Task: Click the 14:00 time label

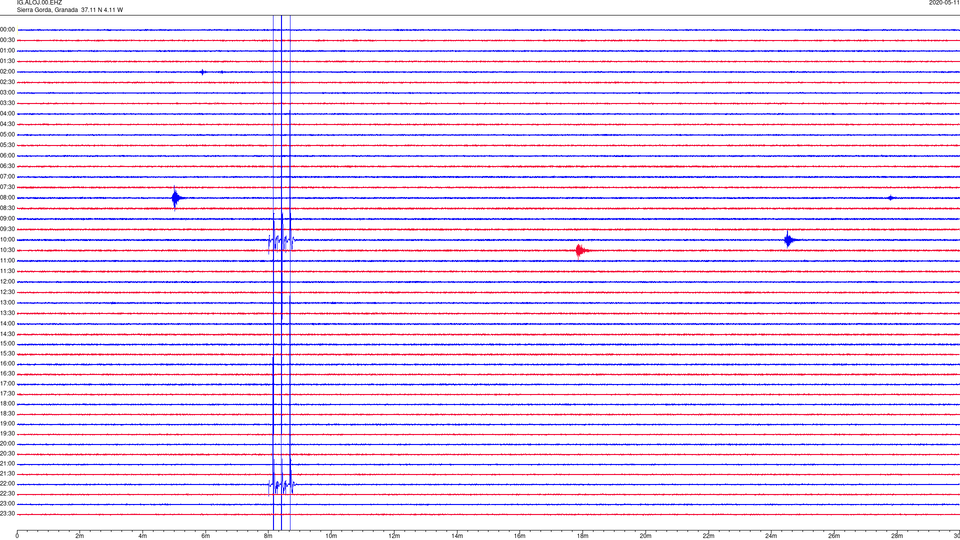Action: (8, 323)
